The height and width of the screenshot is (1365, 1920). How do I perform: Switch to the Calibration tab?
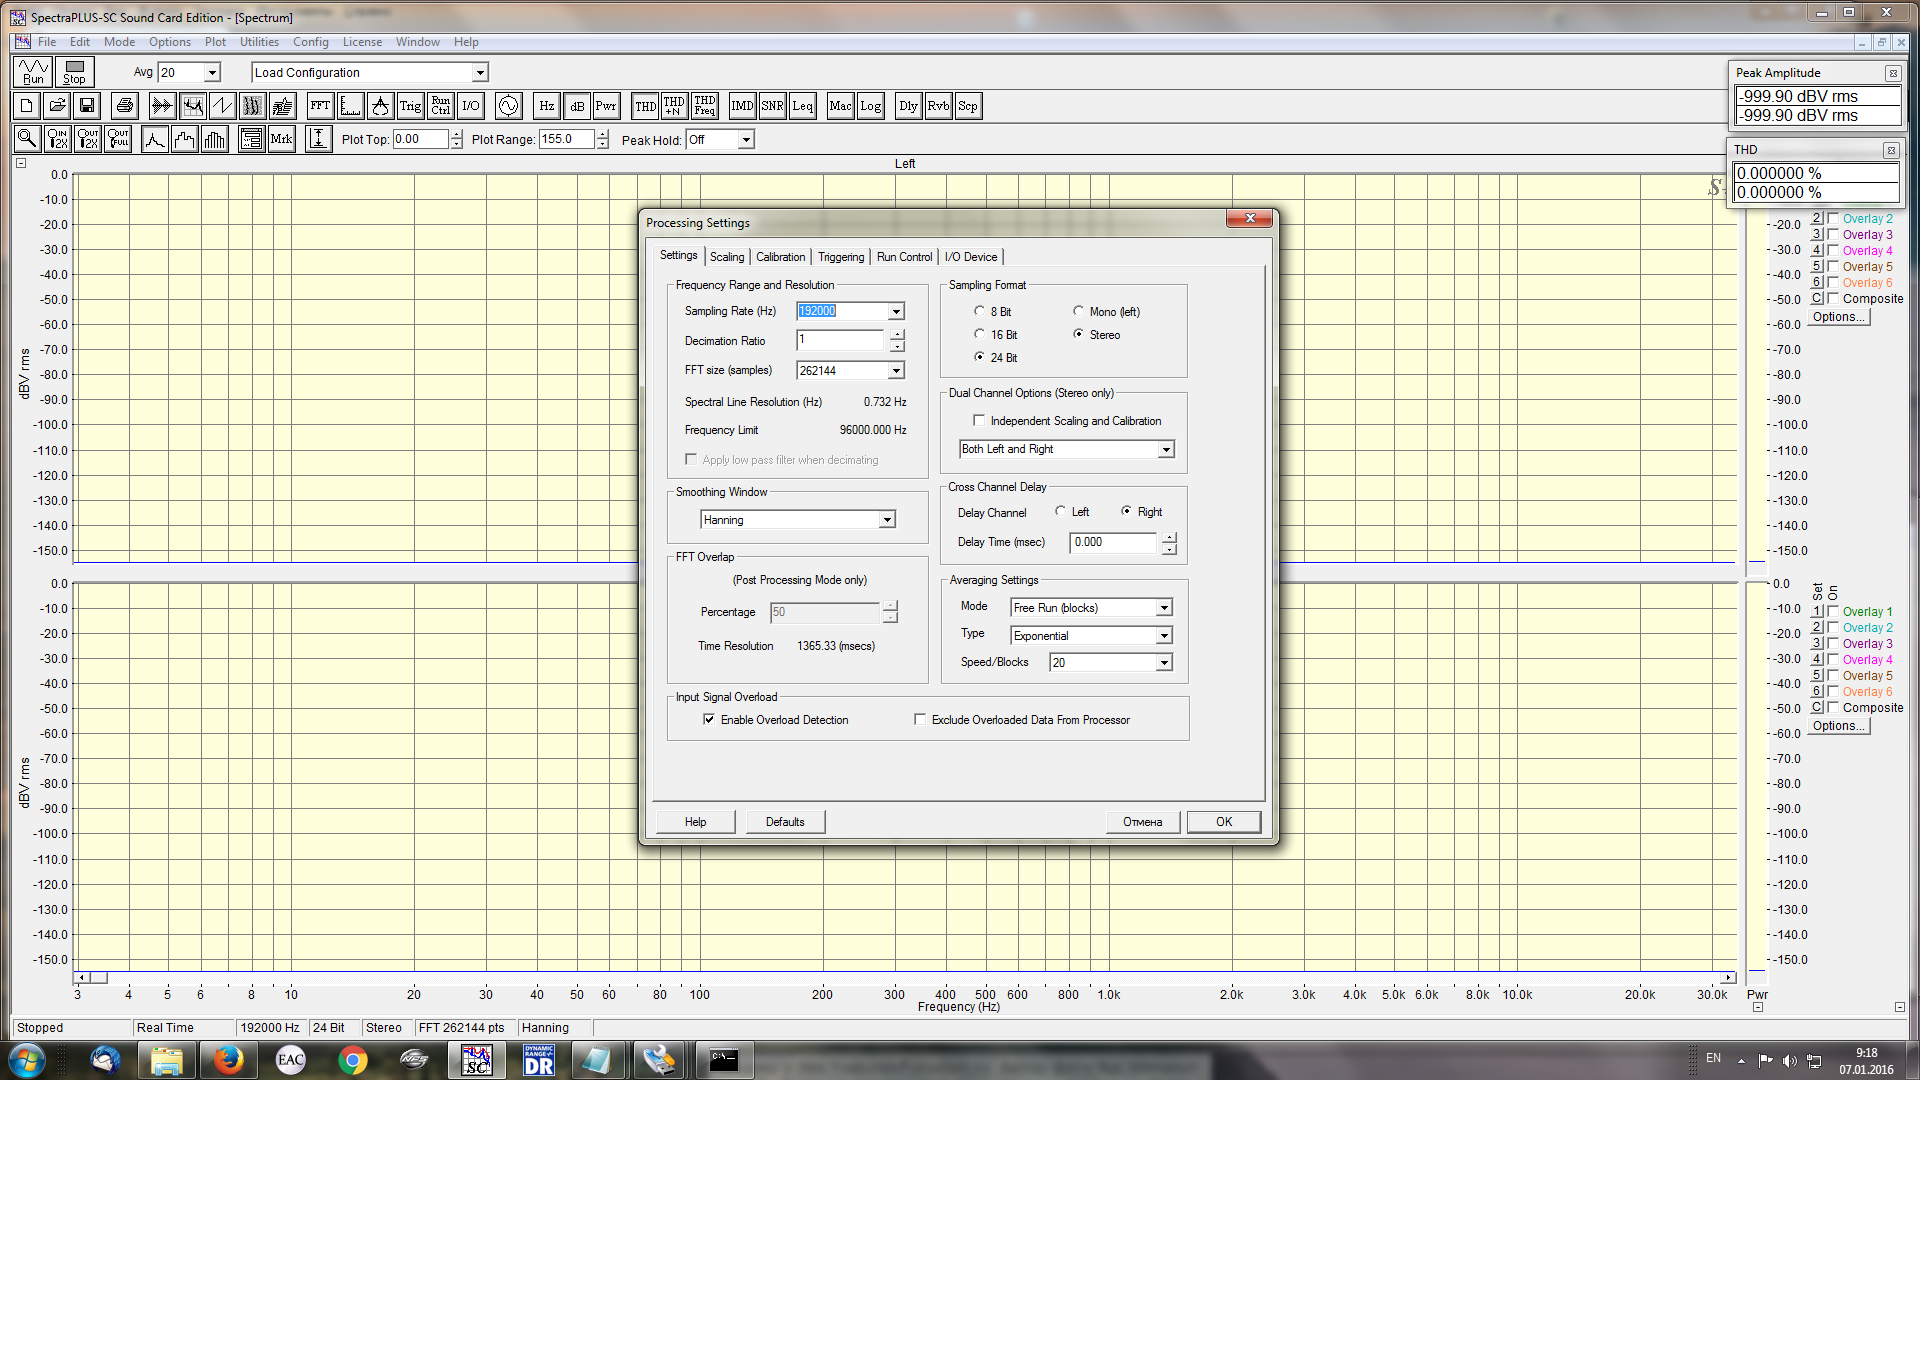pos(780,257)
